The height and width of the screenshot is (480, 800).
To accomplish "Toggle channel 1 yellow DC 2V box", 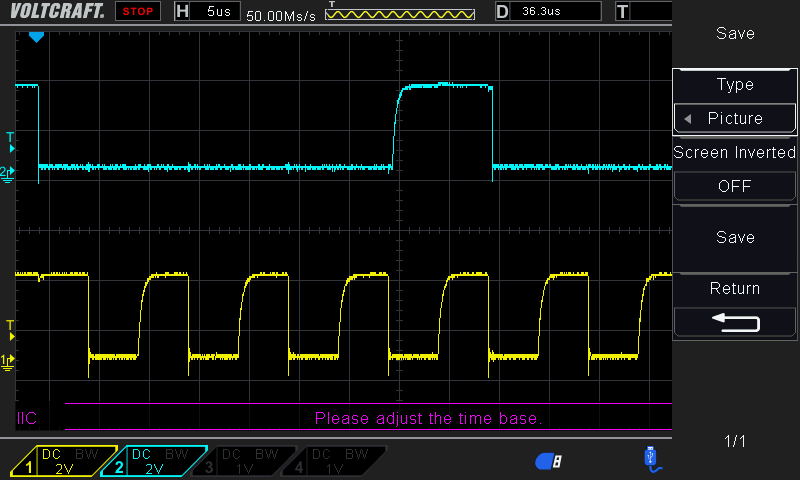I will click(x=64, y=461).
